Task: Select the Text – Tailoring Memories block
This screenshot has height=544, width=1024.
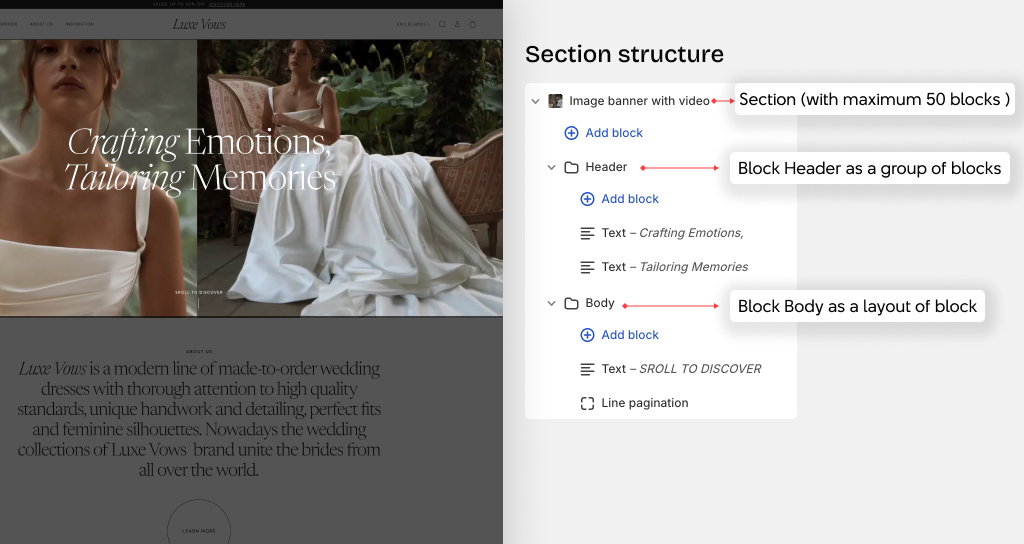Action: point(674,267)
